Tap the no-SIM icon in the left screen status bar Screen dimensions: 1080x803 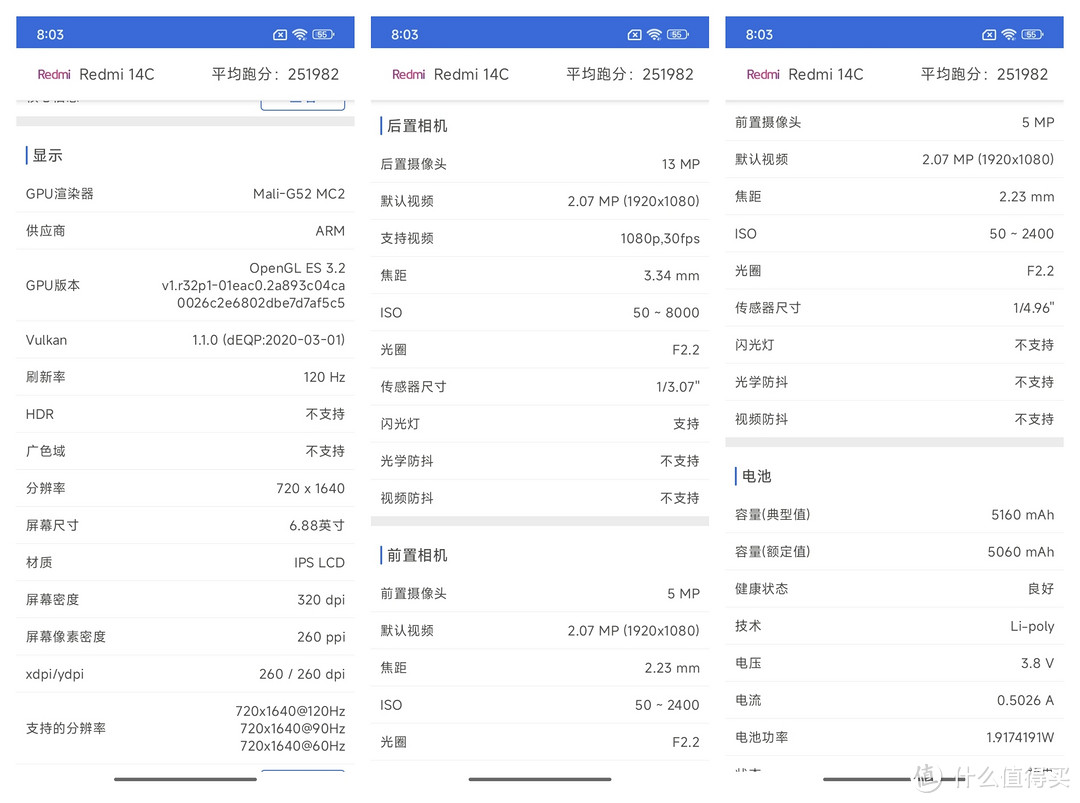click(x=280, y=34)
